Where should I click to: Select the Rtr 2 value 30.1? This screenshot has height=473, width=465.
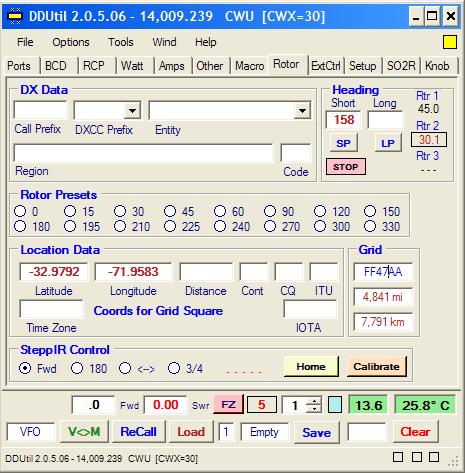tap(429, 140)
